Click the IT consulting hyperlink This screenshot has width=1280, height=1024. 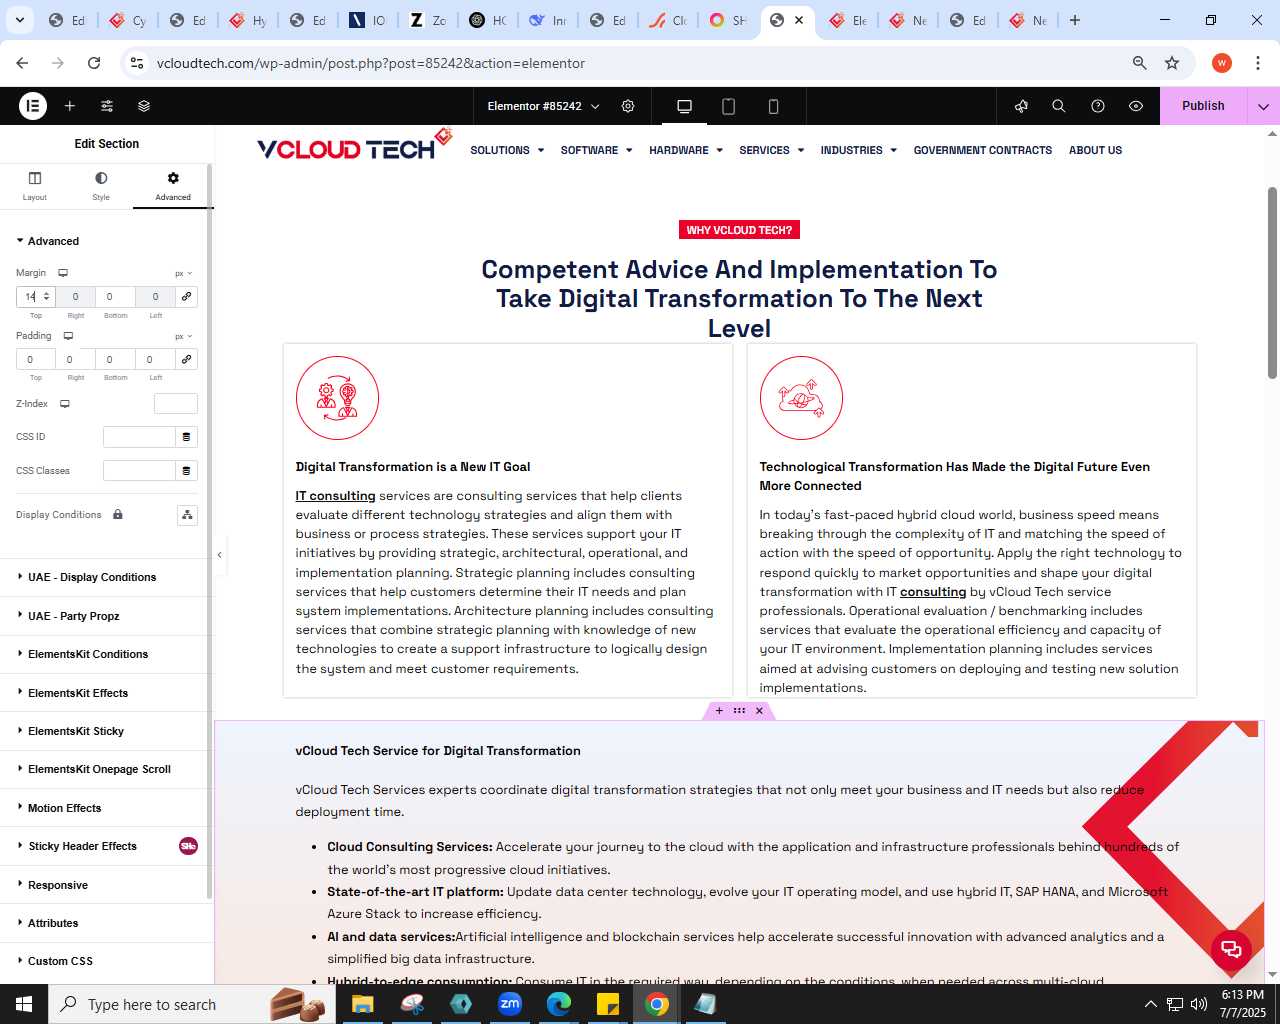[x=335, y=496]
